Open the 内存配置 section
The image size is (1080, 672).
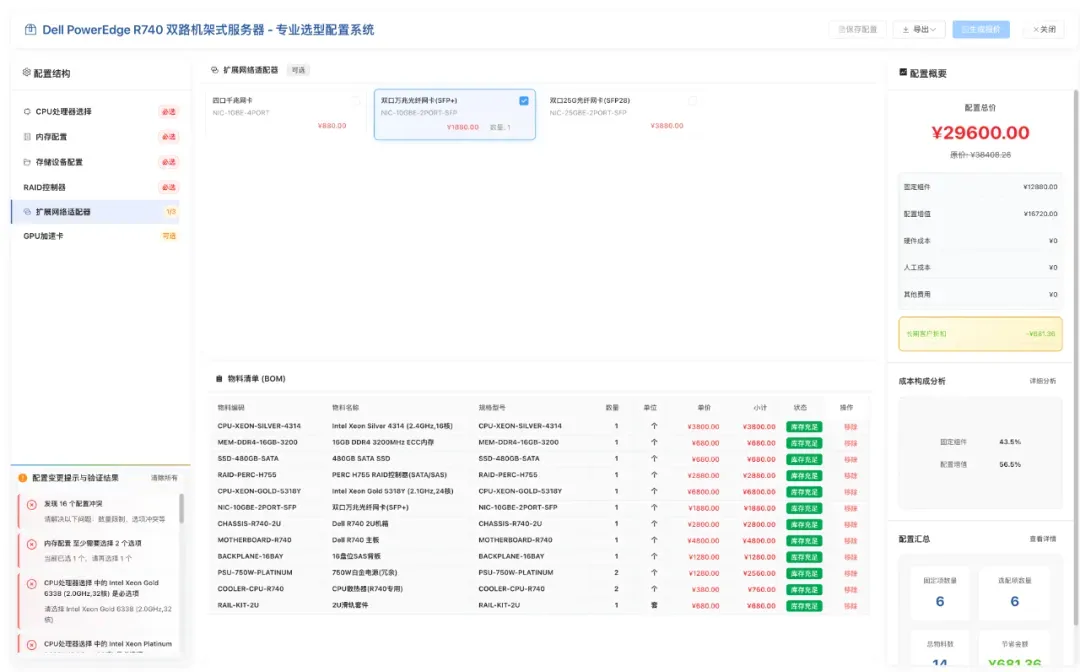coord(96,137)
